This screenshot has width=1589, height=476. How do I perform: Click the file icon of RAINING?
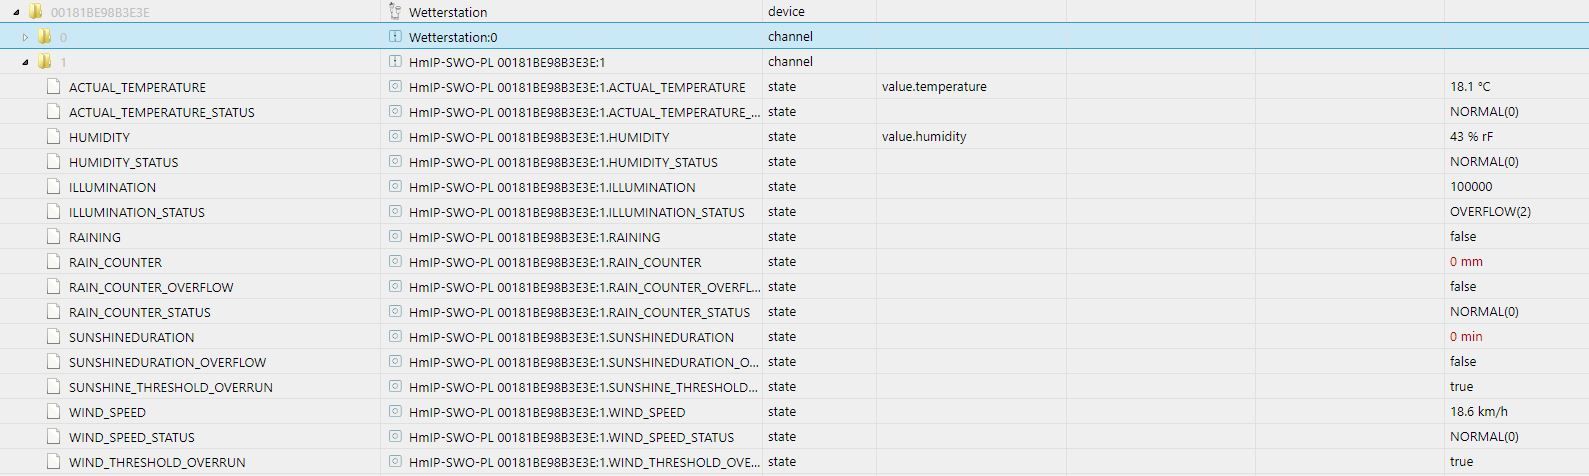pyautogui.click(x=54, y=237)
